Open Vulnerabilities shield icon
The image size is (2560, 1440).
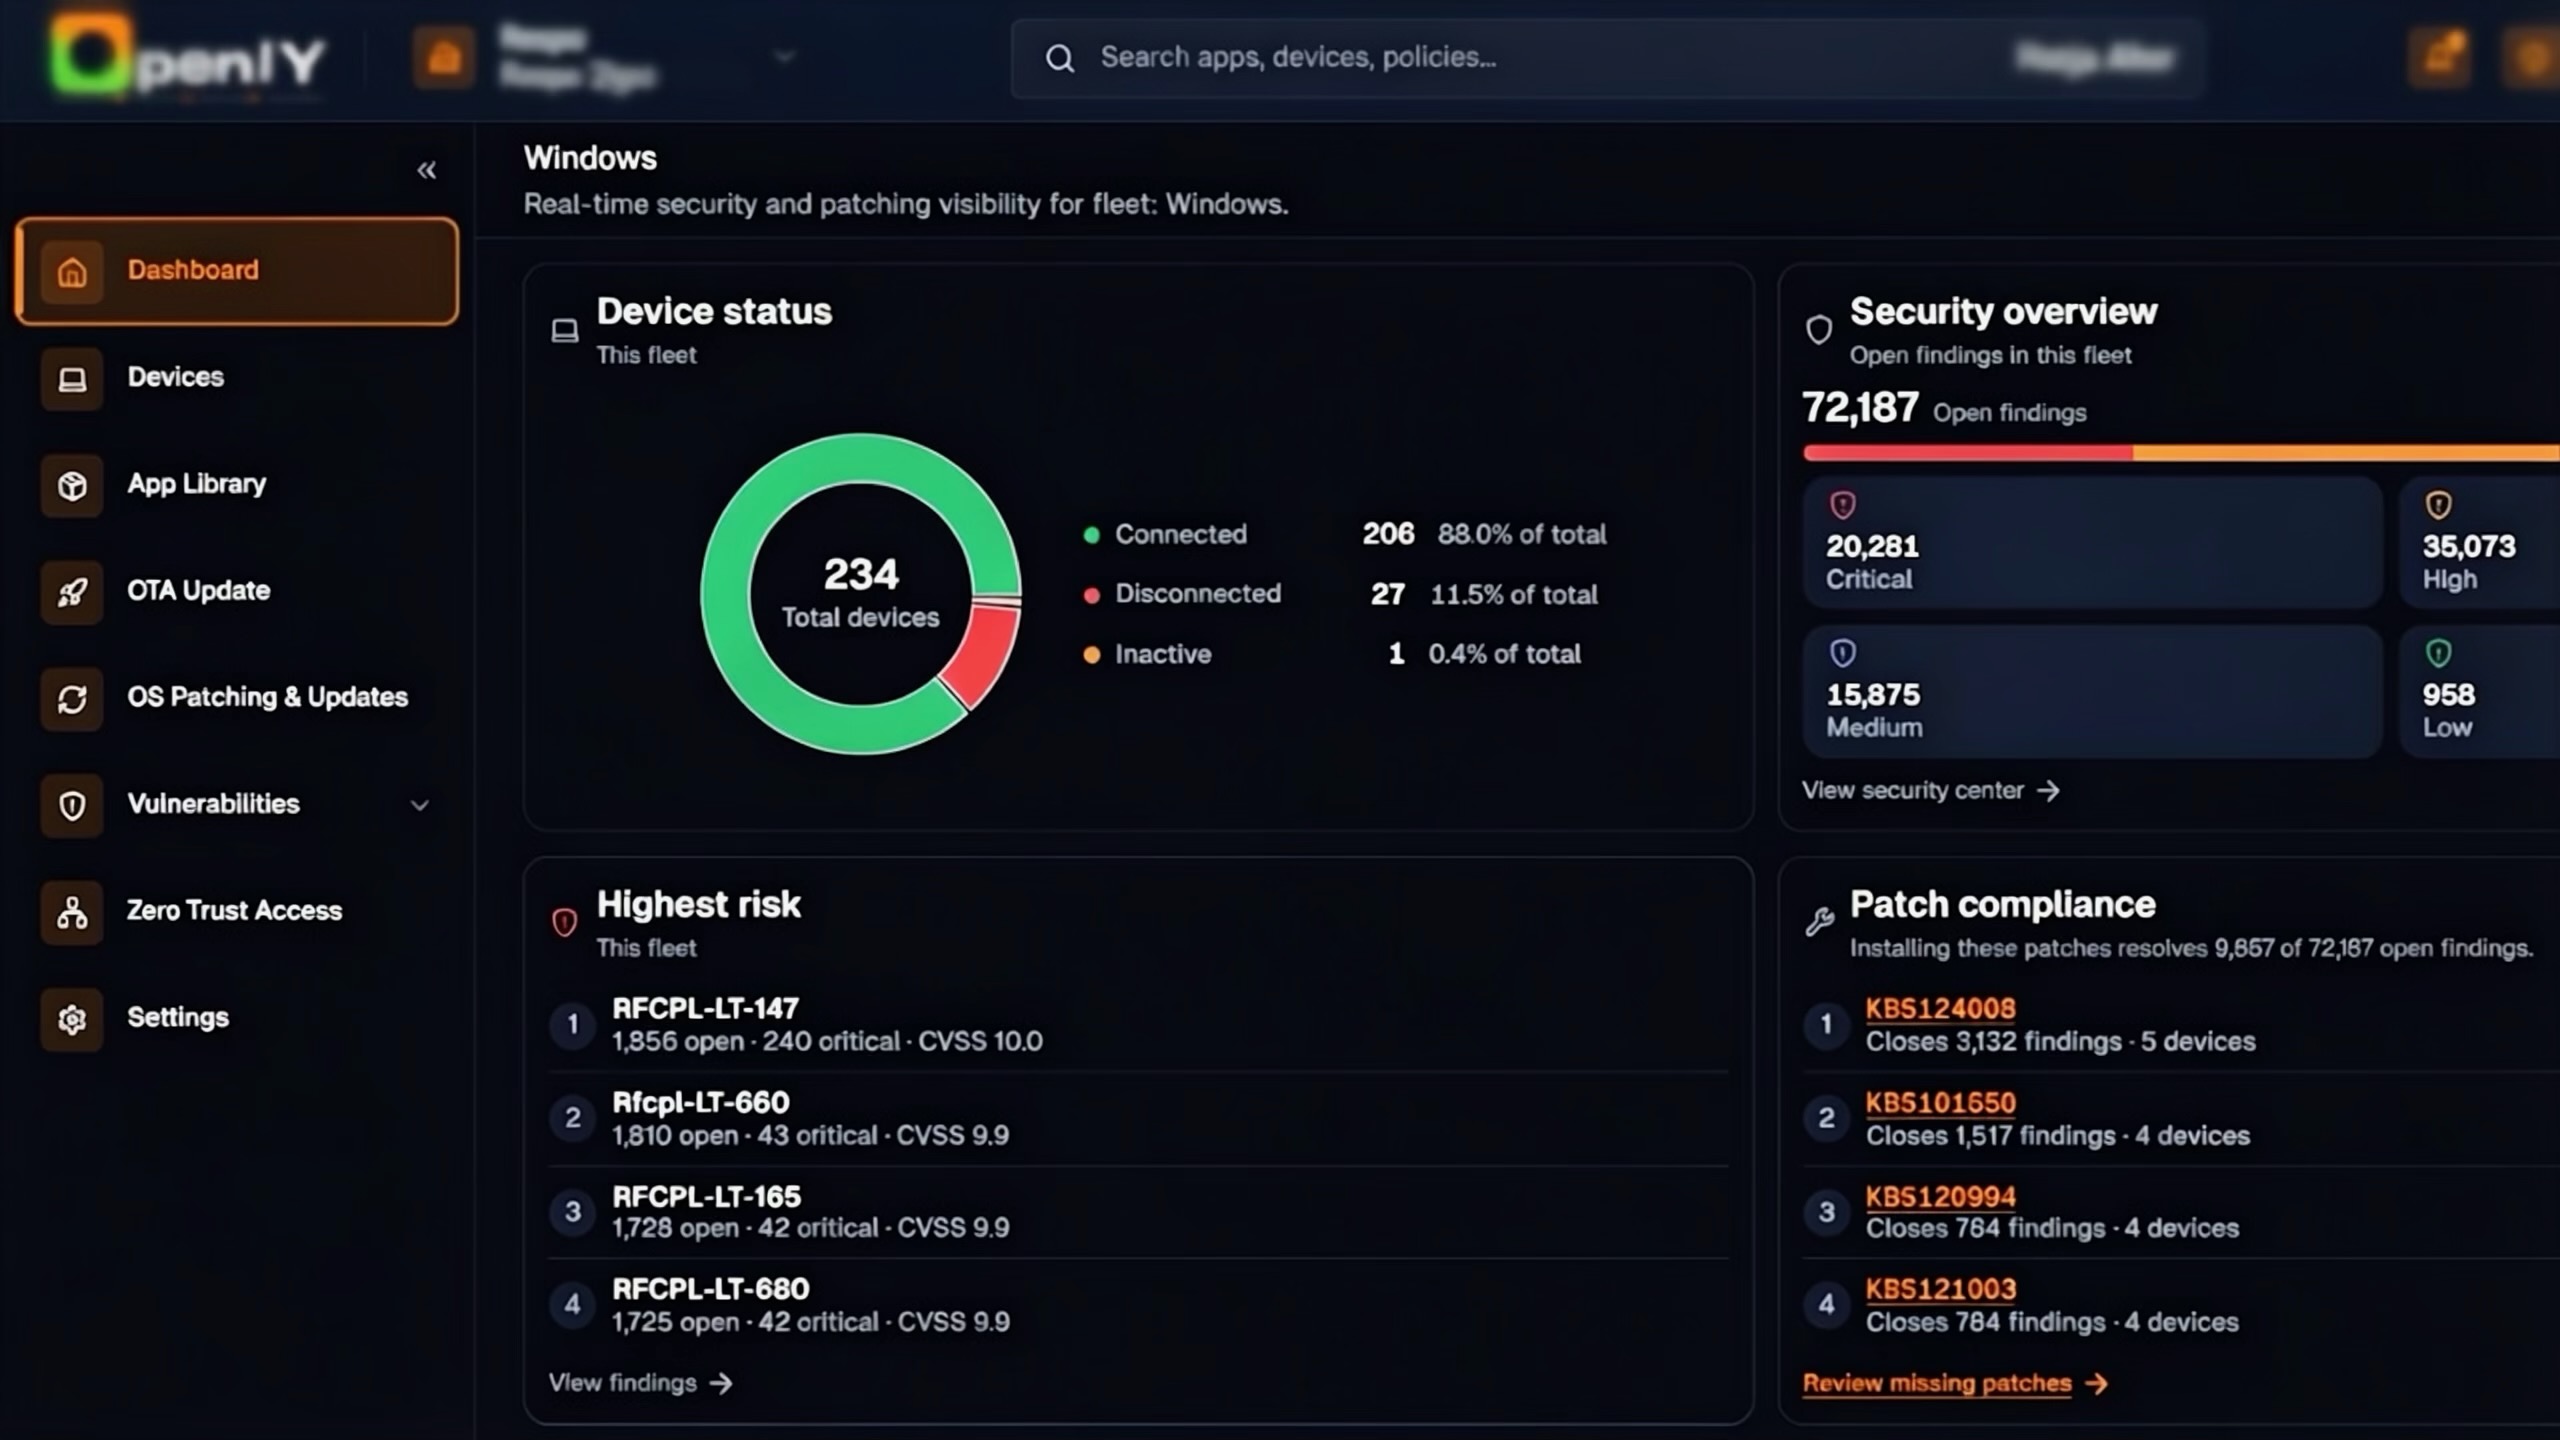pyautogui.click(x=72, y=805)
